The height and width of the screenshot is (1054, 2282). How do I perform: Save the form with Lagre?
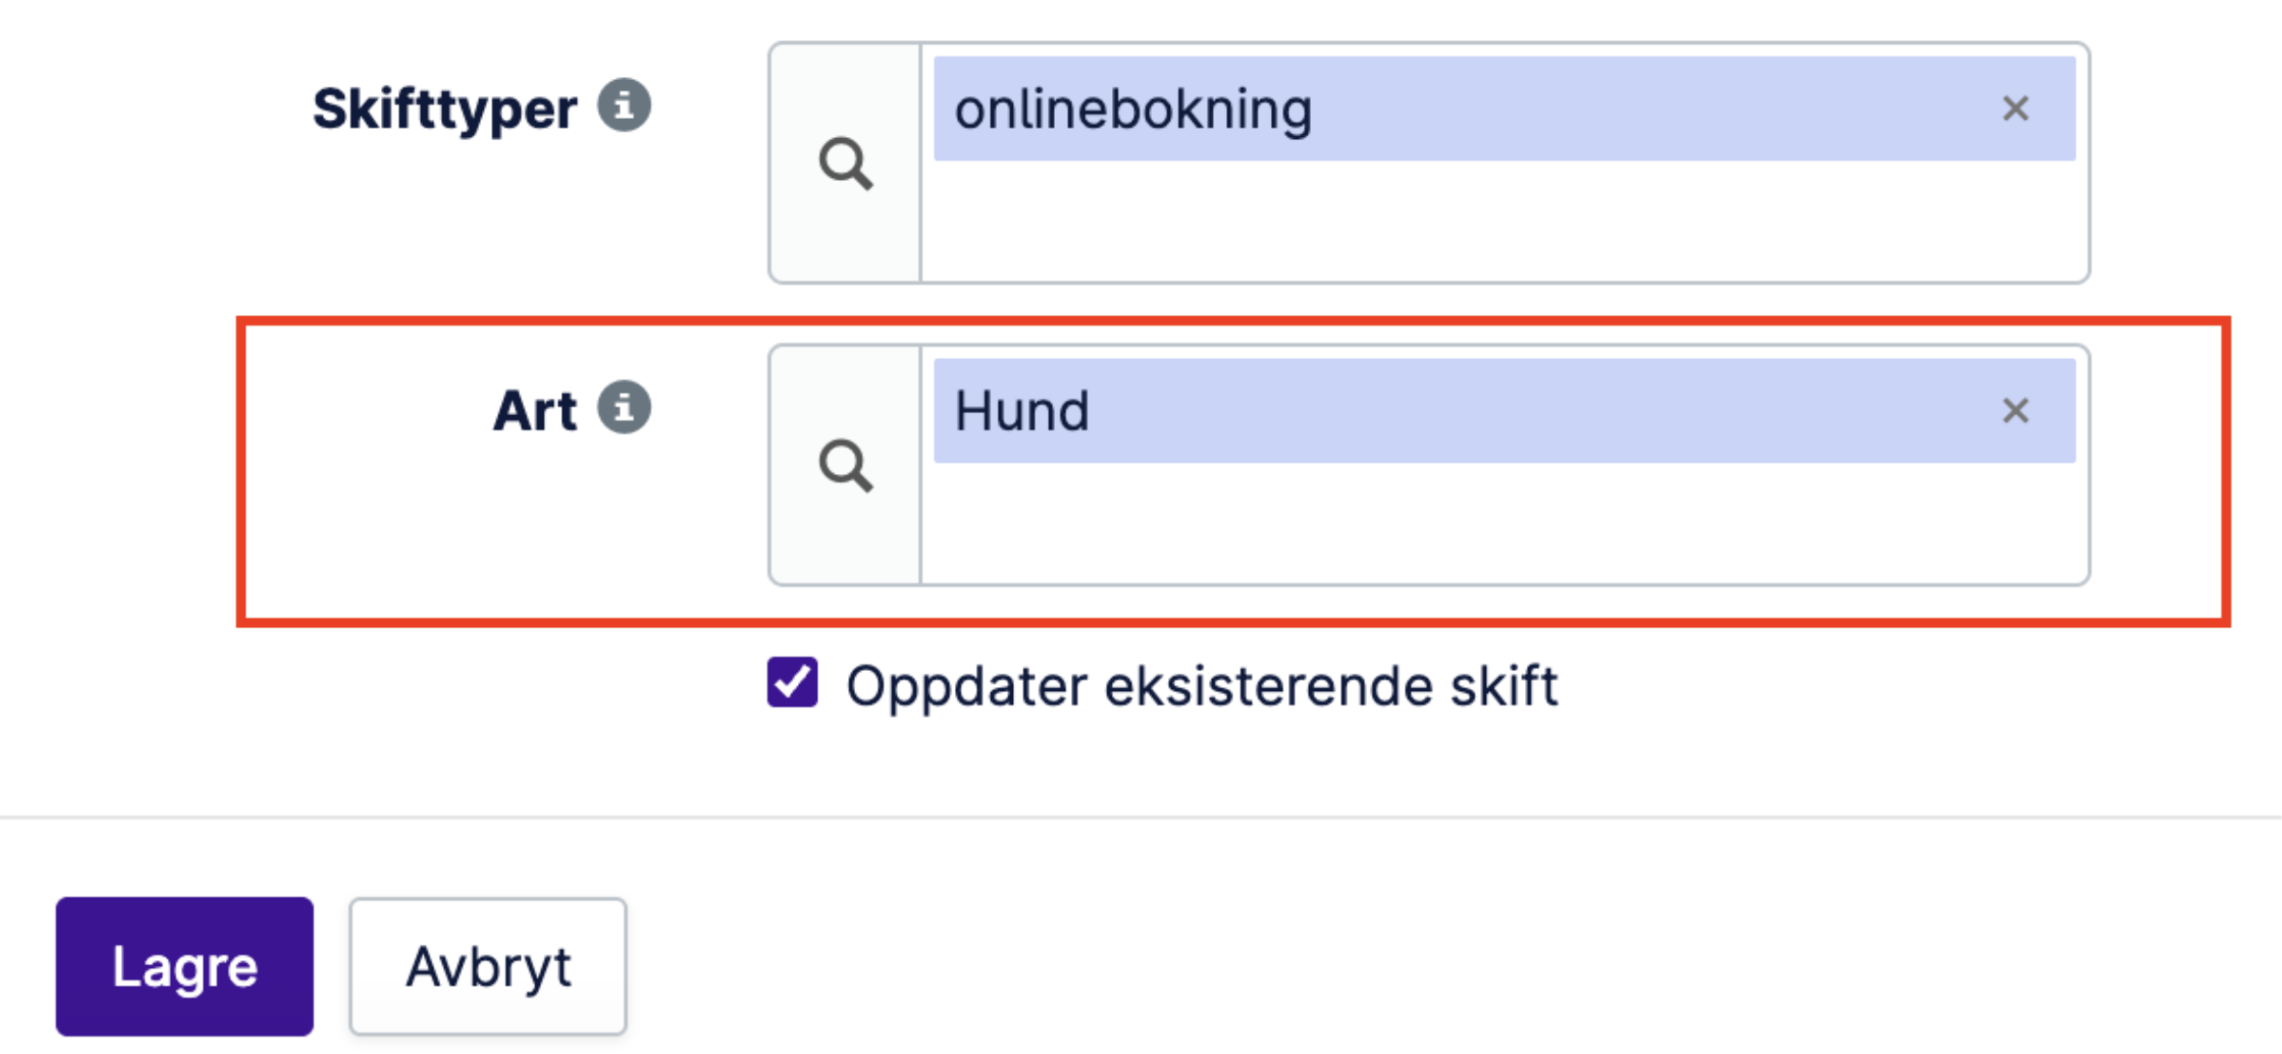[184, 966]
